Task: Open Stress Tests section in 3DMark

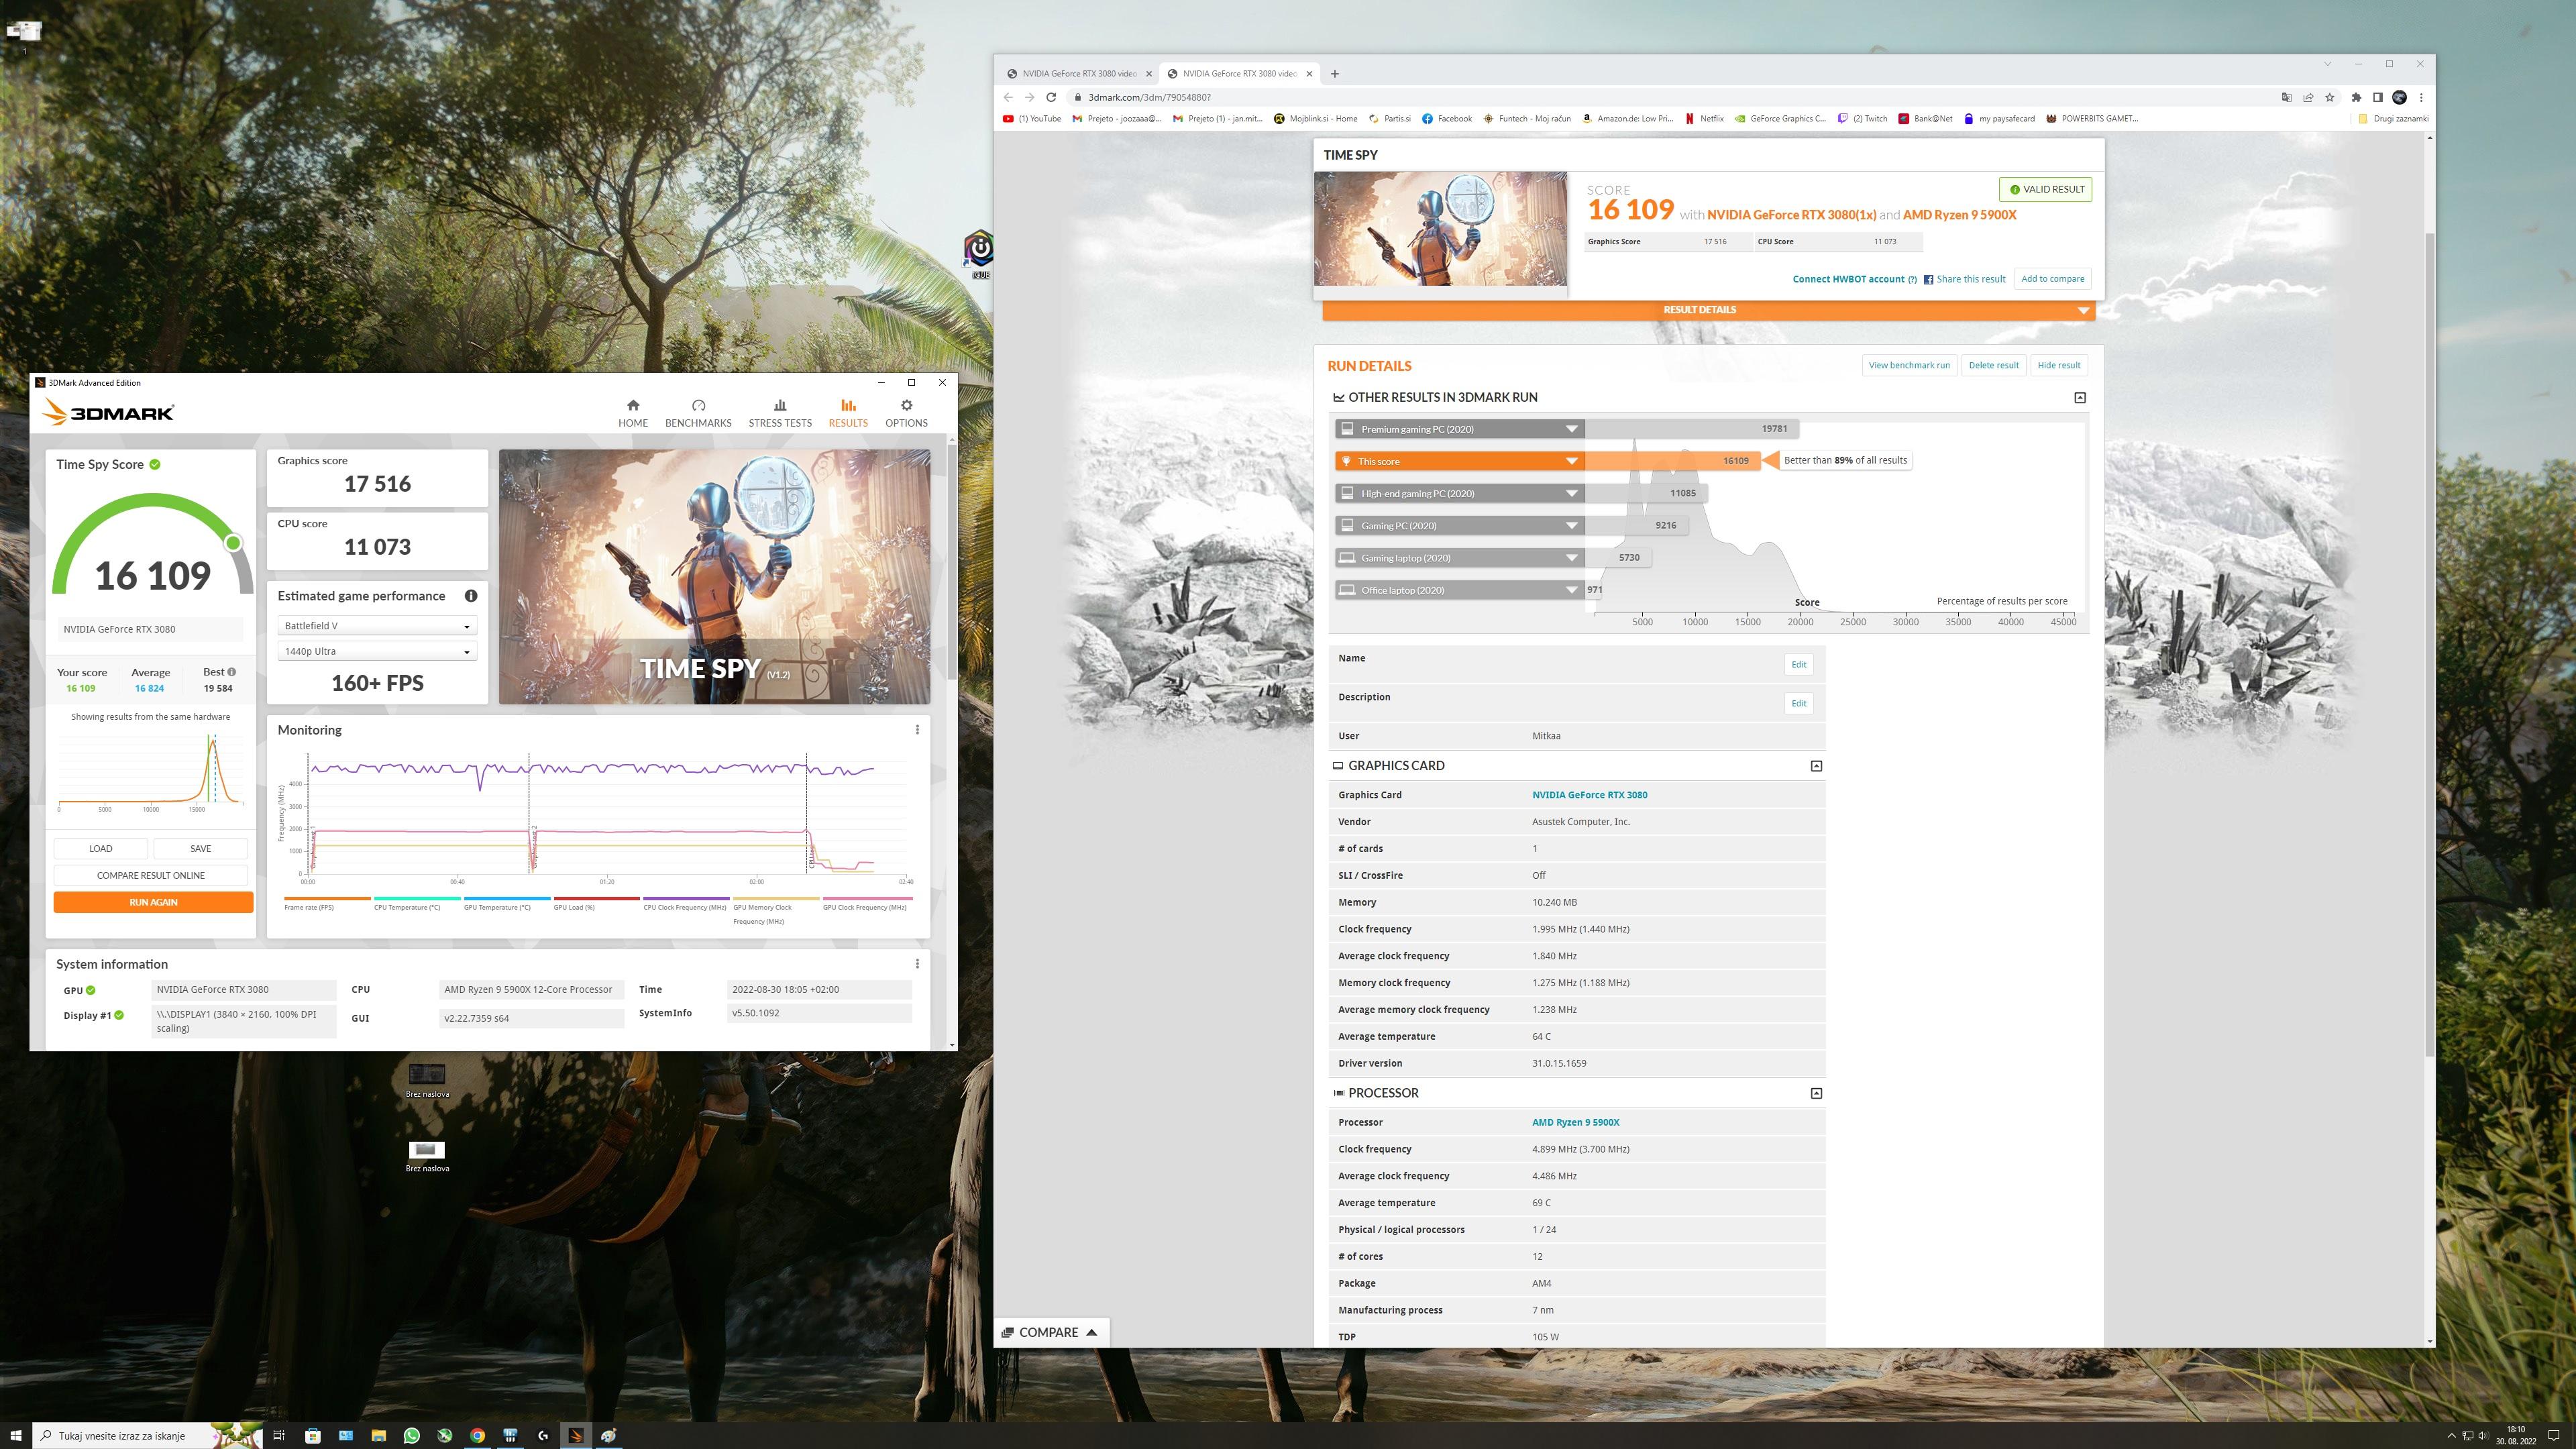Action: pos(780,413)
